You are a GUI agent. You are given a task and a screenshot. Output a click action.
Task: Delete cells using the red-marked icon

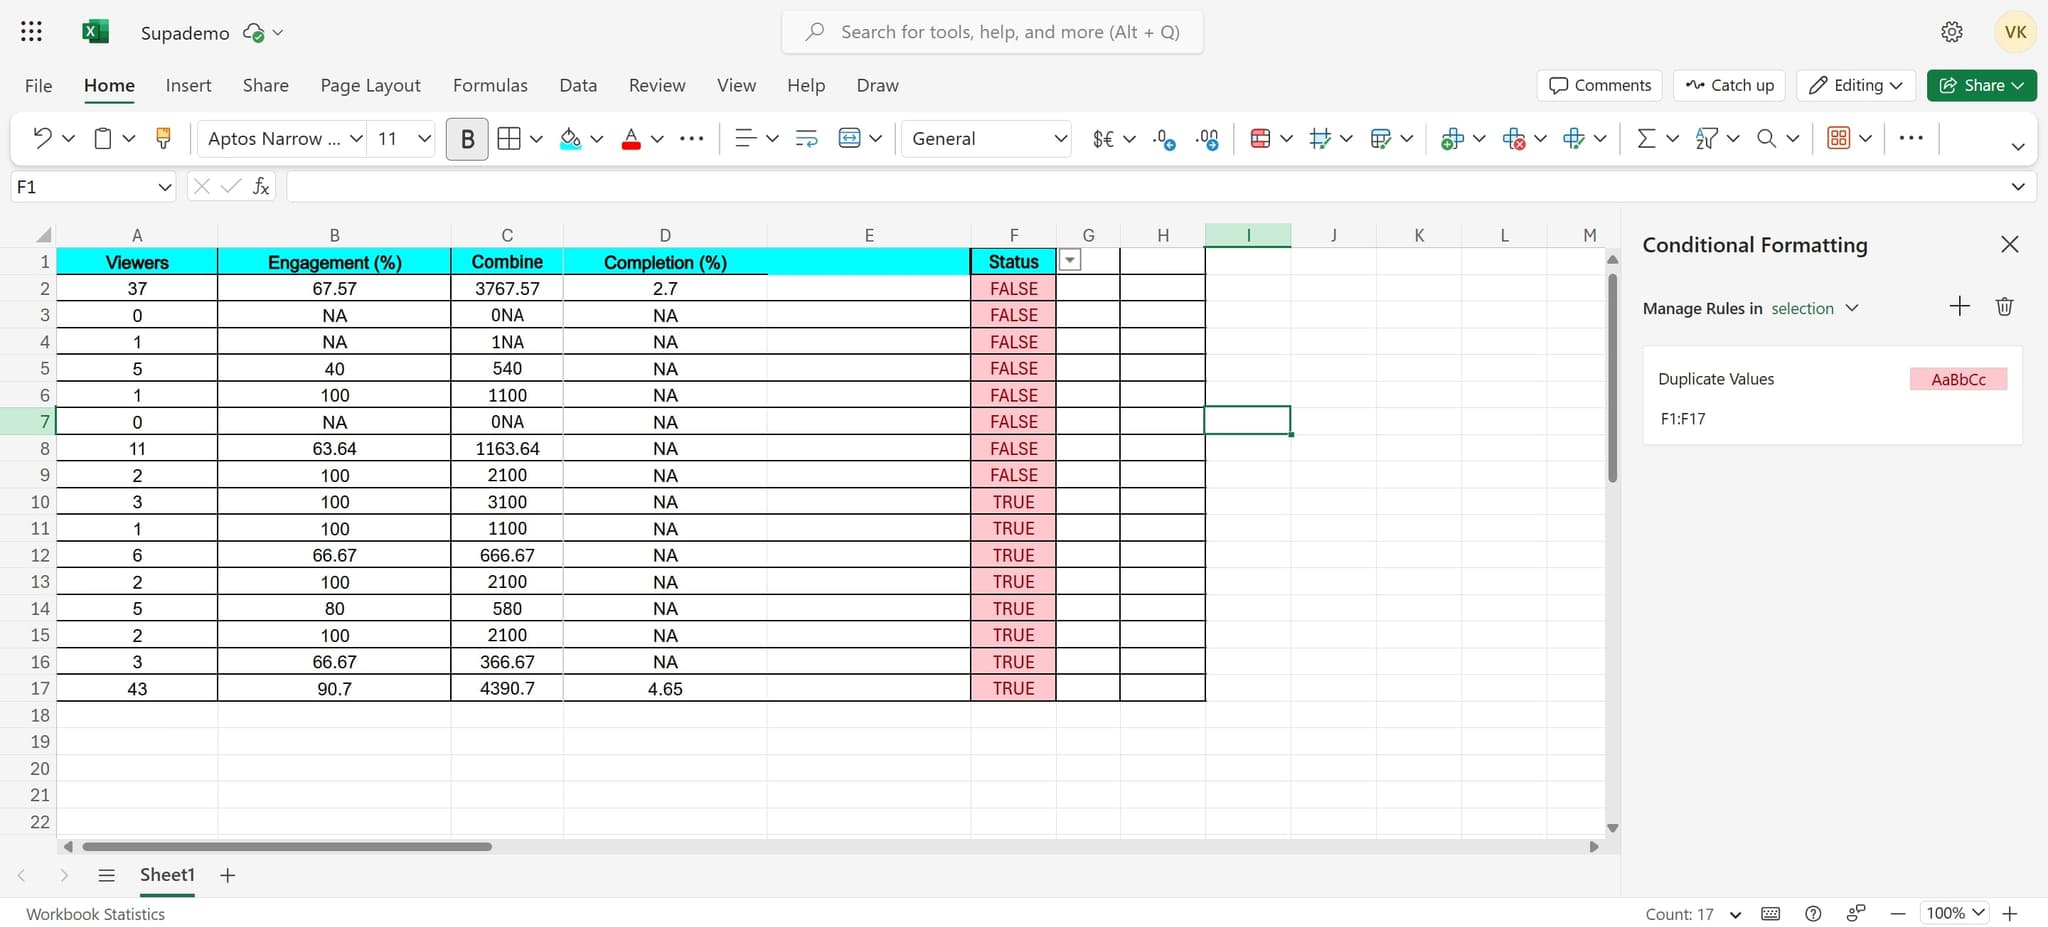coord(1513,138)
